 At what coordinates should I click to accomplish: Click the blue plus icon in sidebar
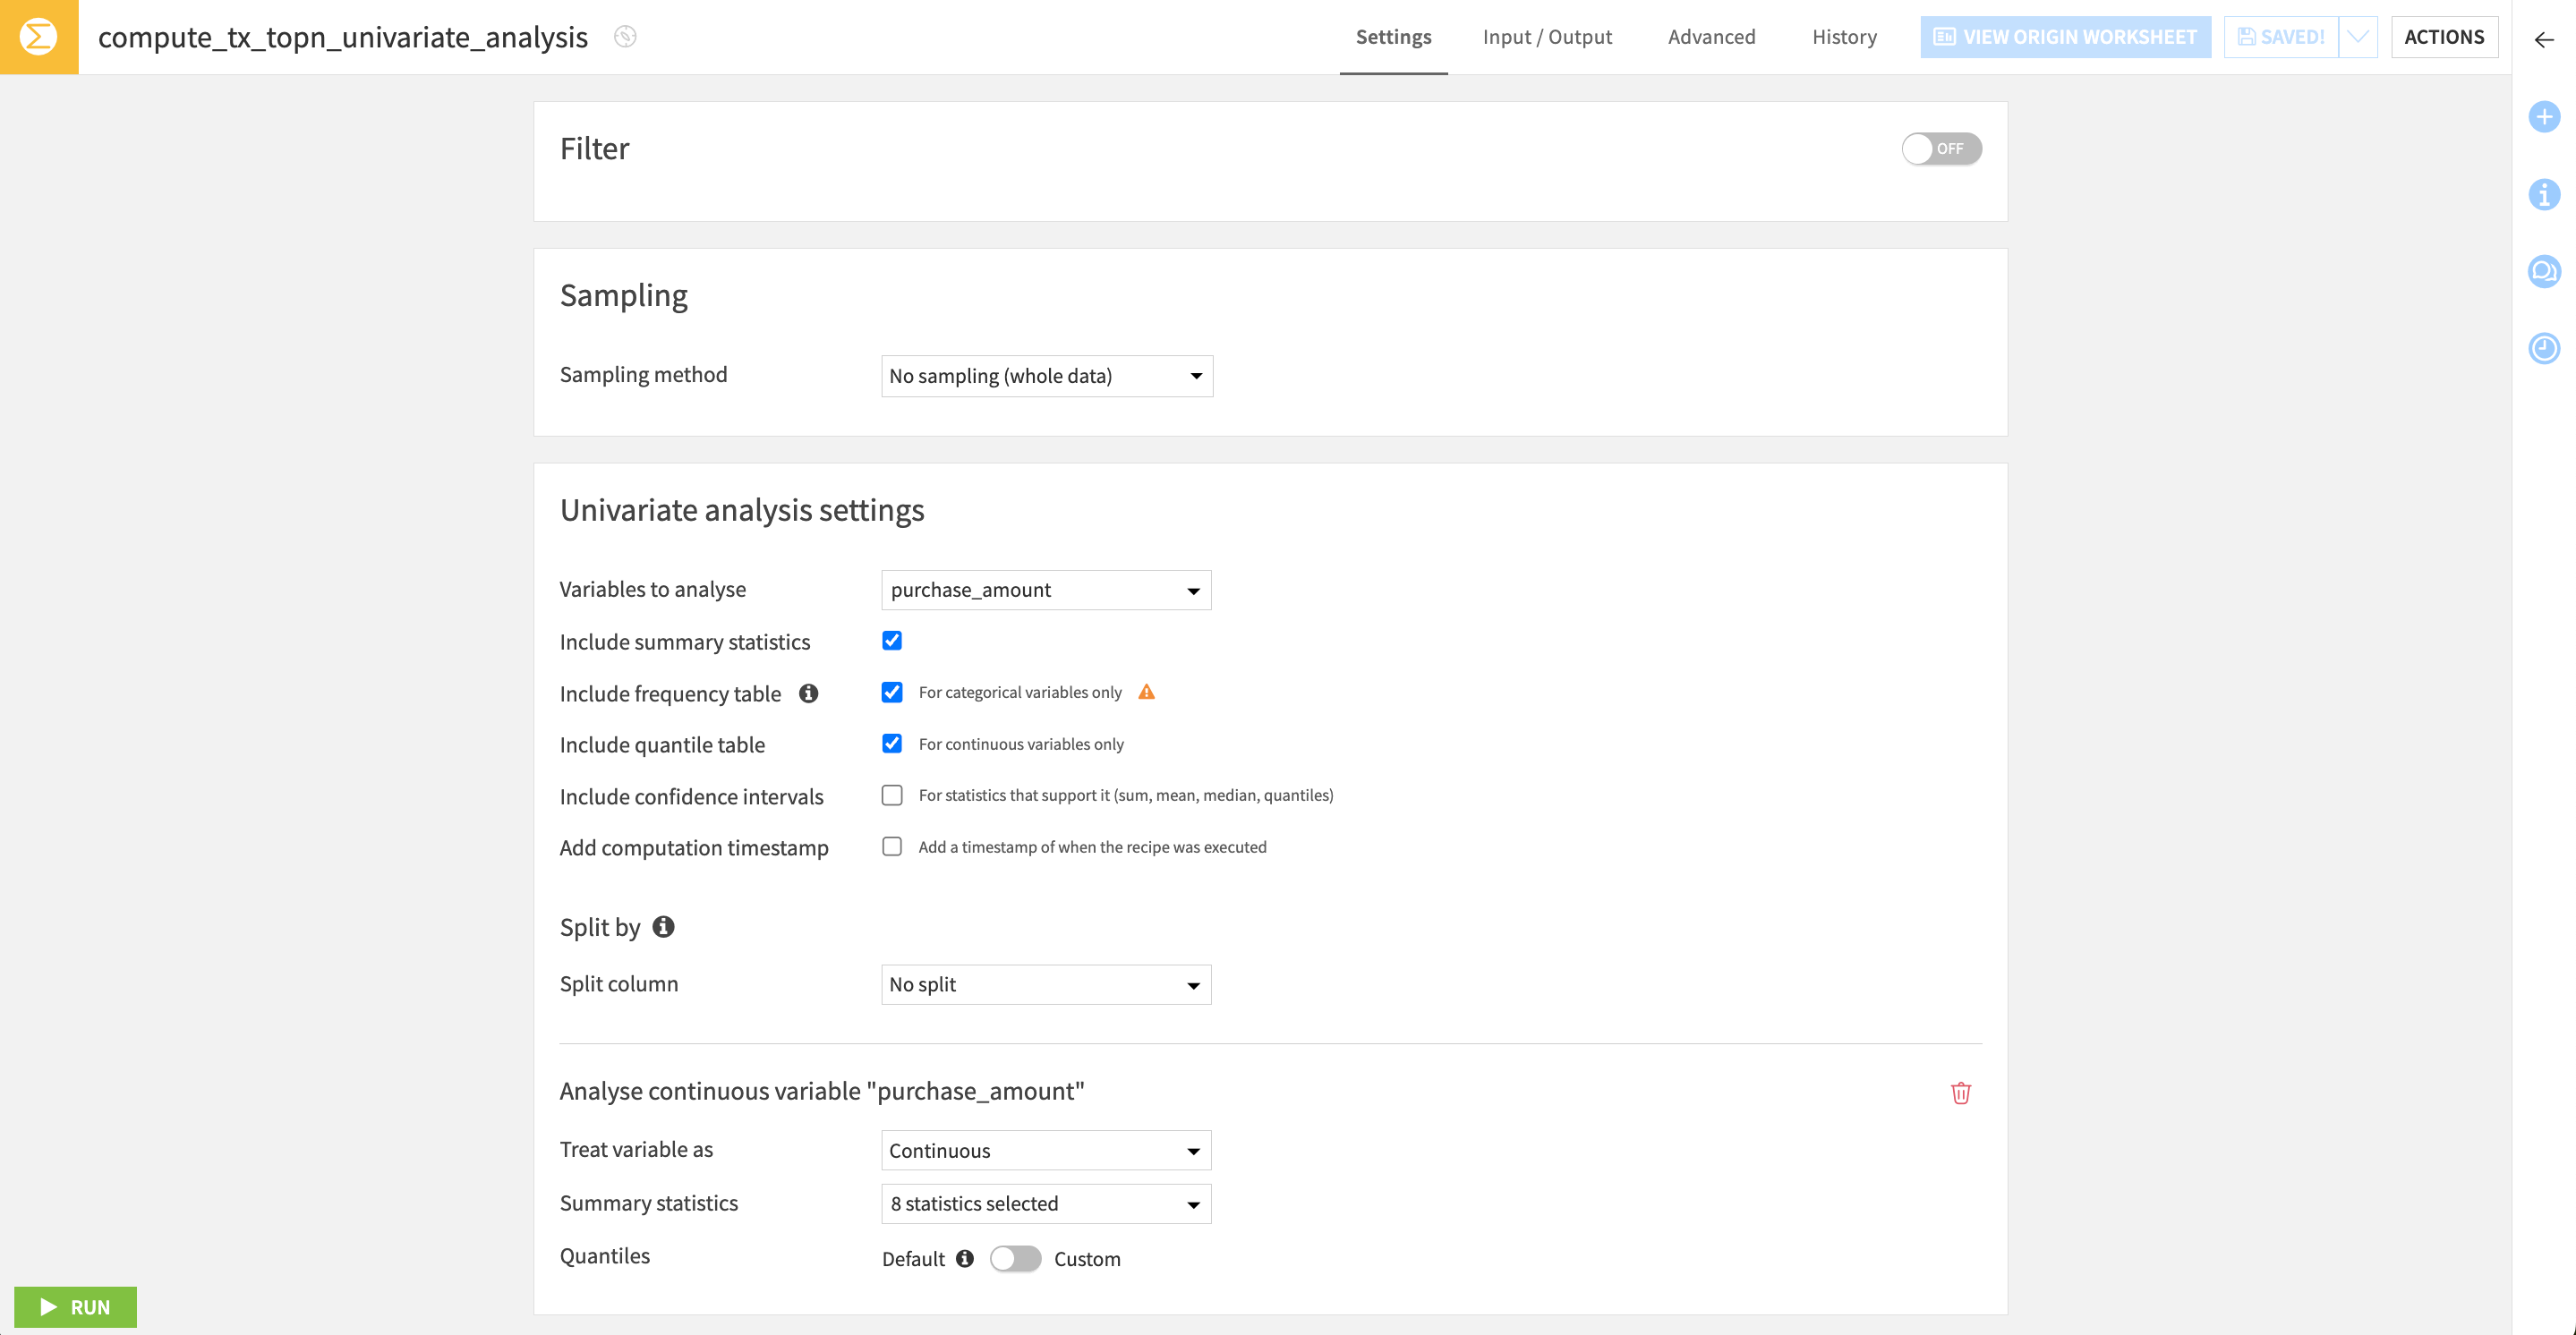coord(2543,117)
